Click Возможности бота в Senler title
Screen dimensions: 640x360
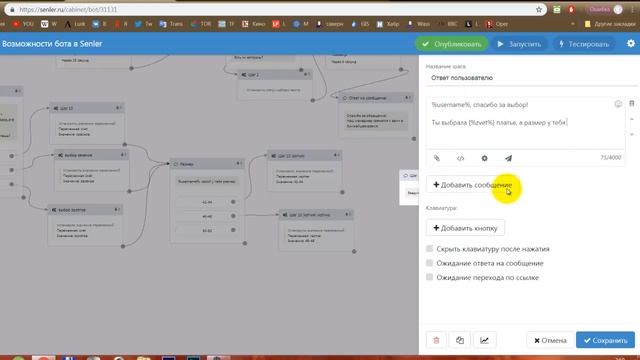coord(52,44)
